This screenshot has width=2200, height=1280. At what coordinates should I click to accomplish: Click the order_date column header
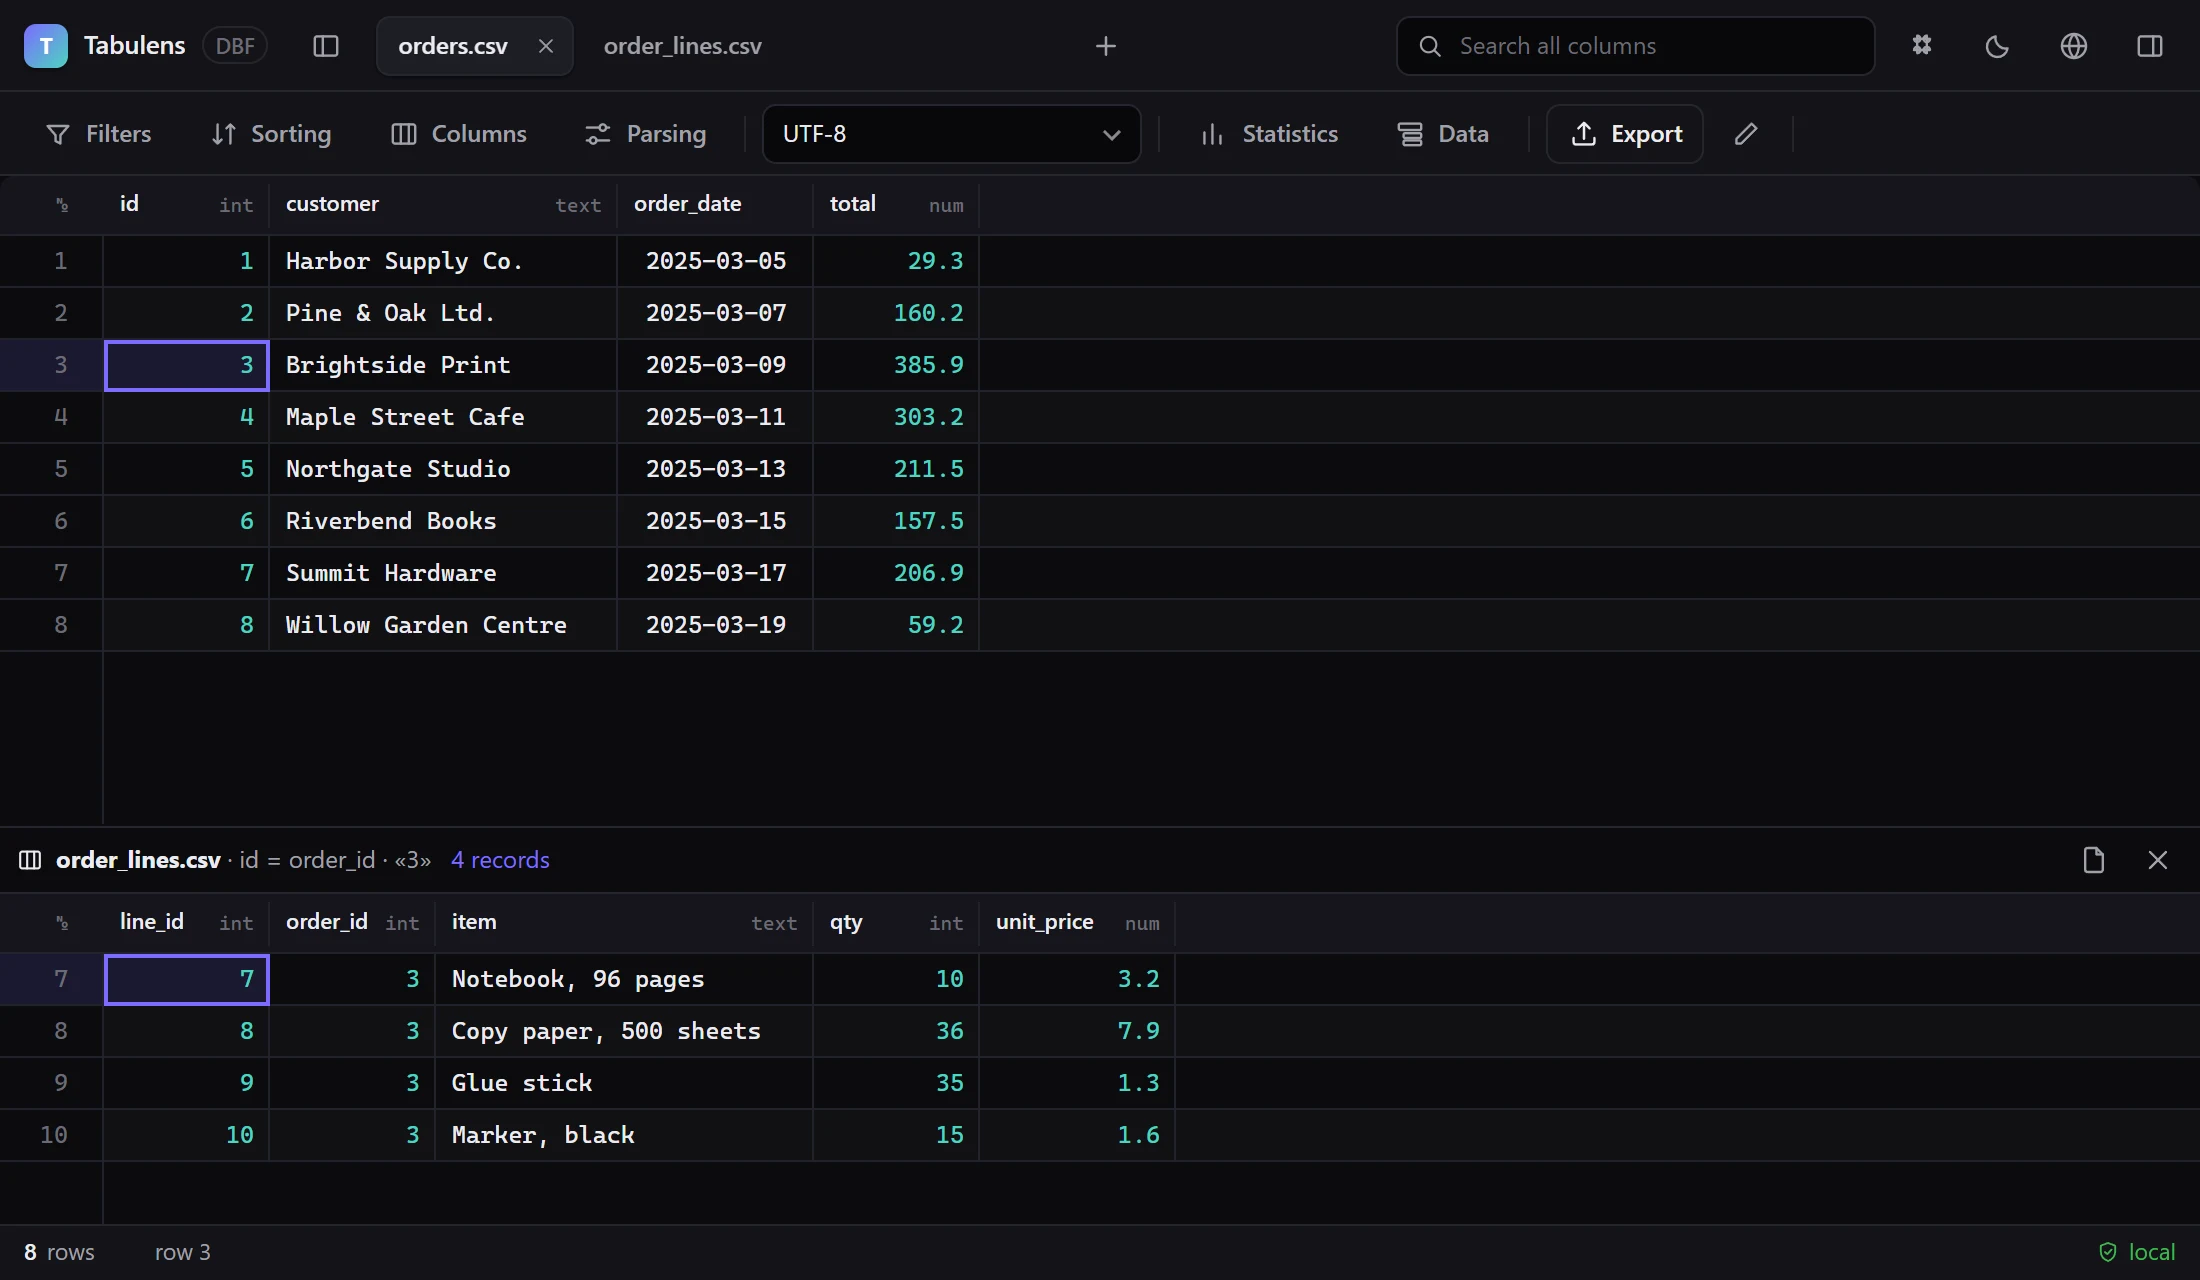pos(715,205)
